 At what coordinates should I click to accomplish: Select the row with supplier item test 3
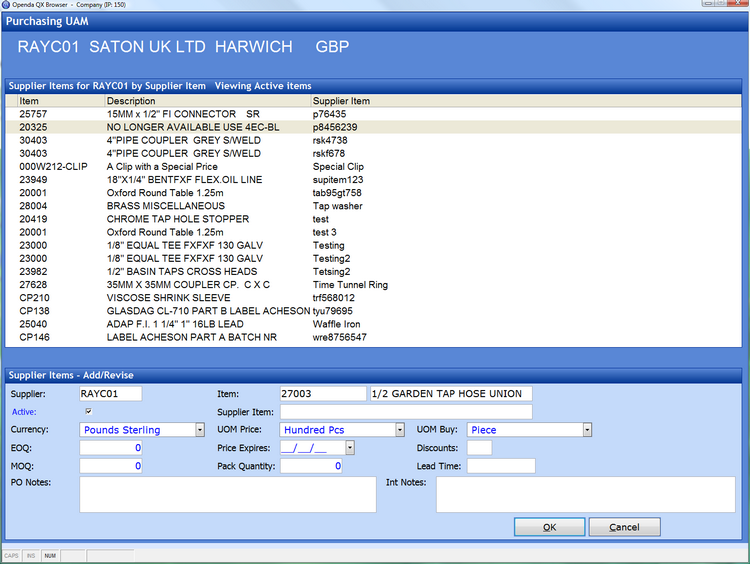click(x=373, y=232)
